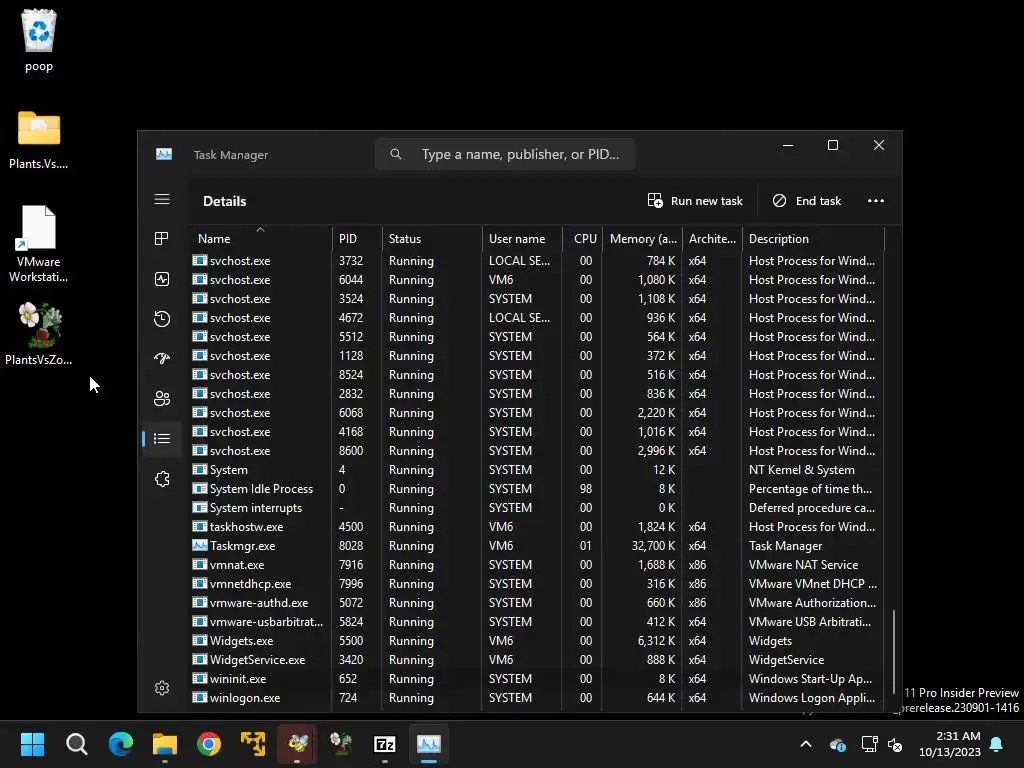This screenshot has width=1024, height=768.
Task: Open the 7-Zip taskbar icon
Action: click(385, 744)
